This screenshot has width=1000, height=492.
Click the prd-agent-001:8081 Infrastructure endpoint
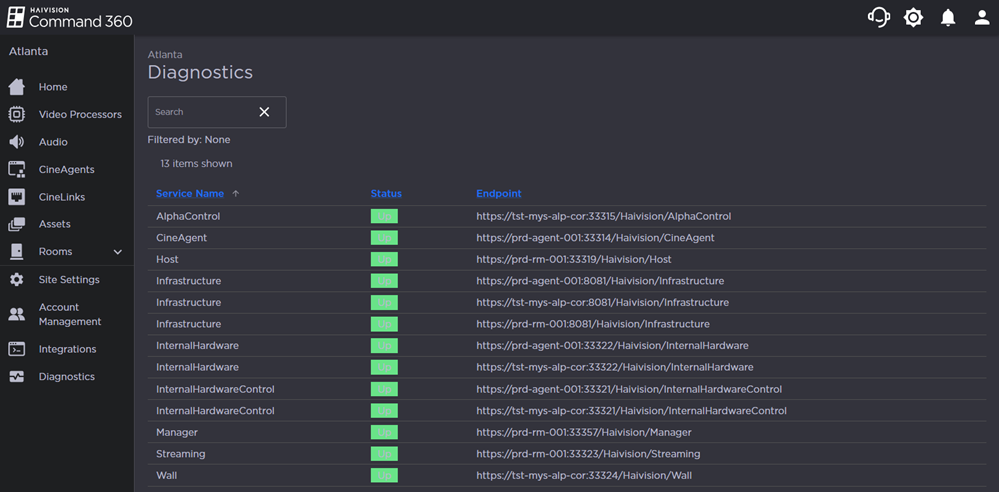[x=600, y=281]
